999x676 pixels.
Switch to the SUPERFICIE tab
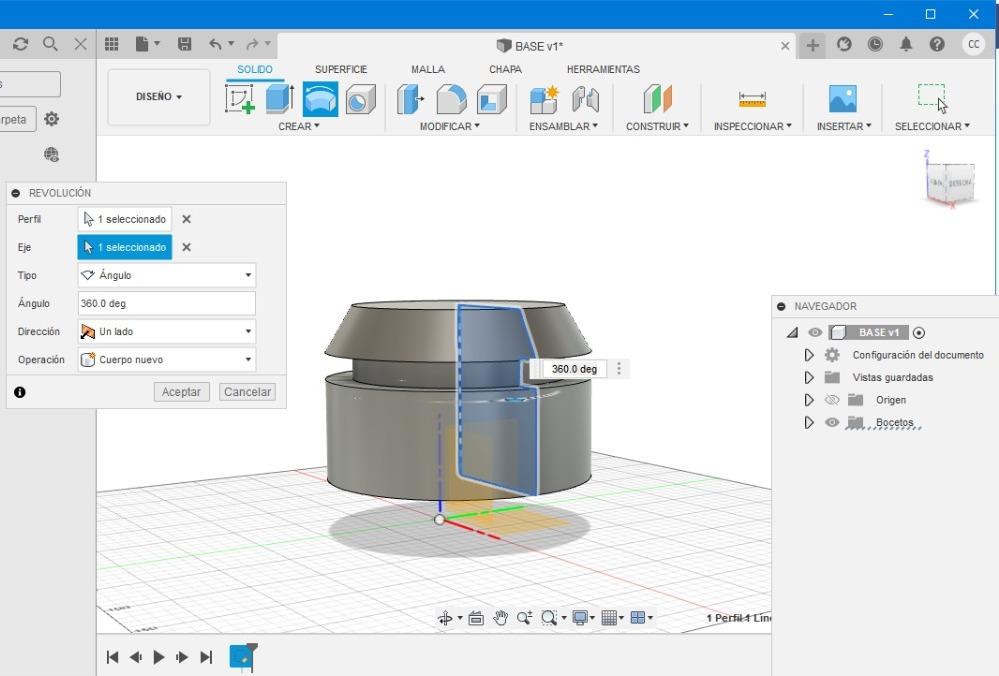[341, 69]
